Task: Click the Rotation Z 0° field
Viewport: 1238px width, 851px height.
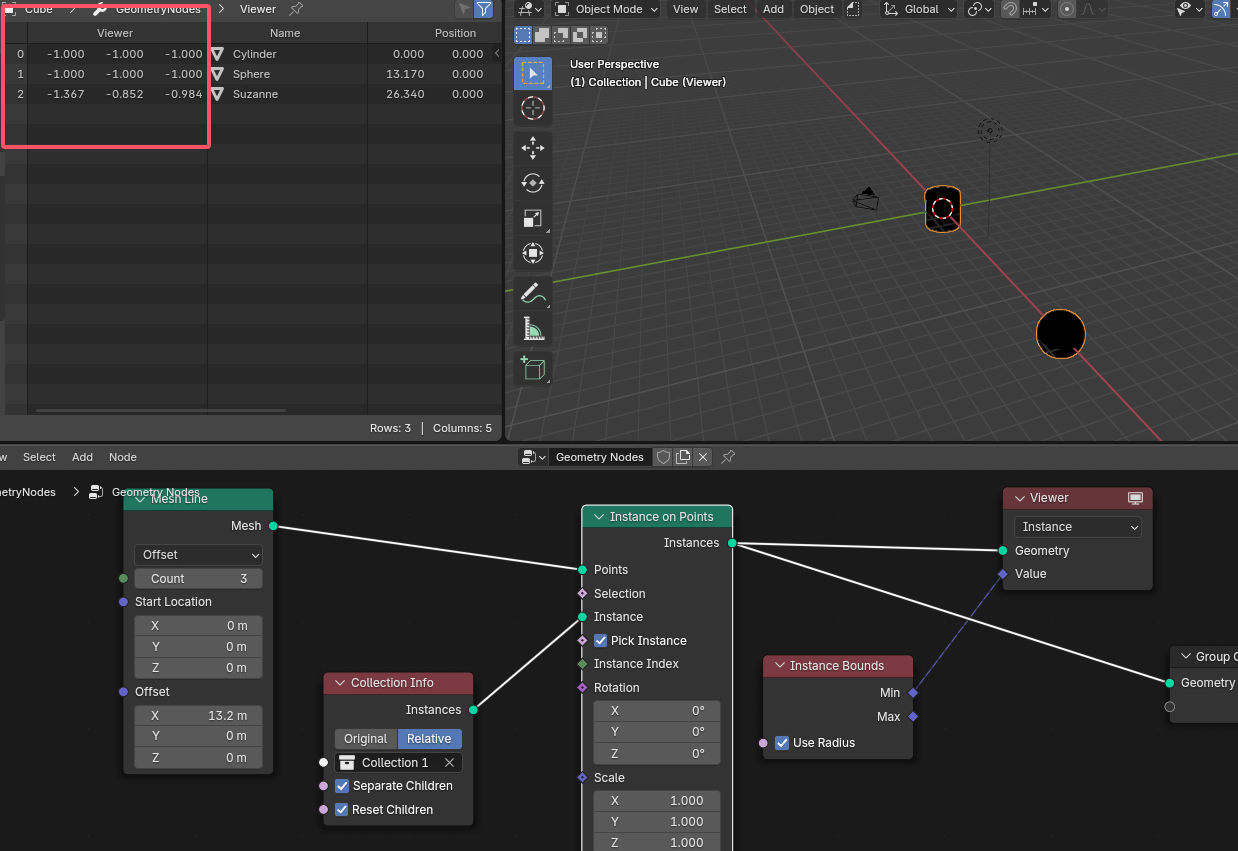Action: (x=657, y=754)
